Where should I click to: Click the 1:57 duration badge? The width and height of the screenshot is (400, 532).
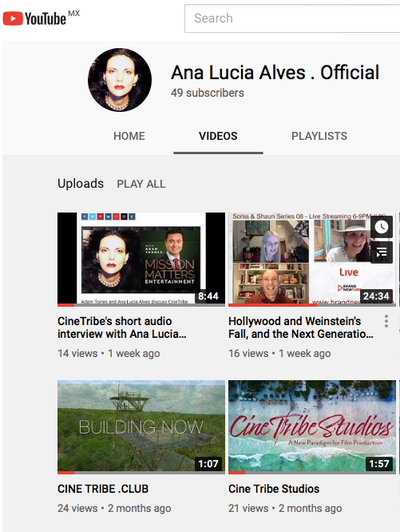point(379,463)
